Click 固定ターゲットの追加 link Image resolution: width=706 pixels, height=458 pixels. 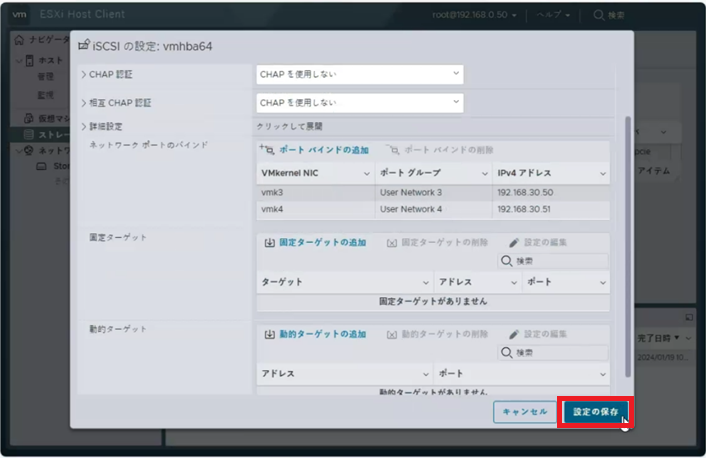coord(322,243)
